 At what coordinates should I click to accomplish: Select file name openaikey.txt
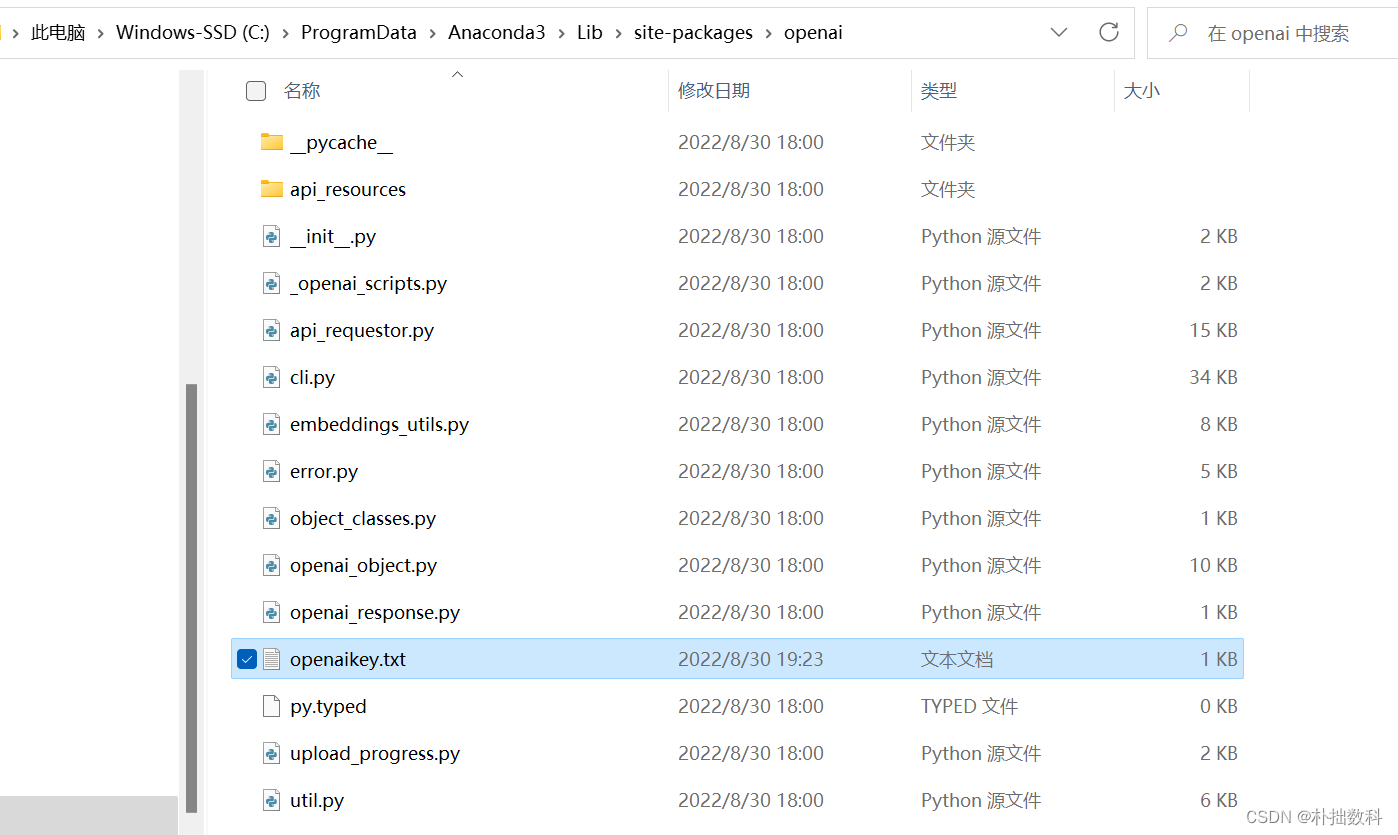coord(348,660)
